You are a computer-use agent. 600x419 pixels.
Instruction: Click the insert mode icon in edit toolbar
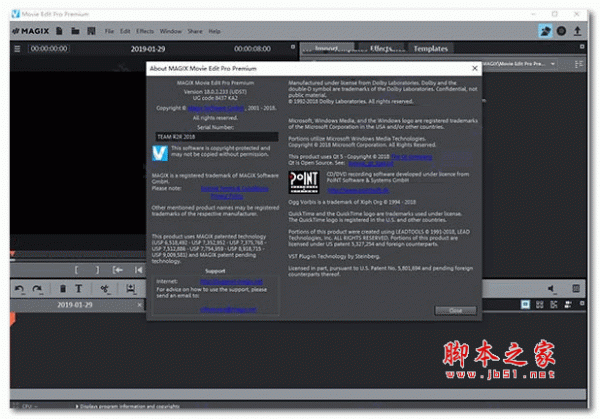click(131, 289)
